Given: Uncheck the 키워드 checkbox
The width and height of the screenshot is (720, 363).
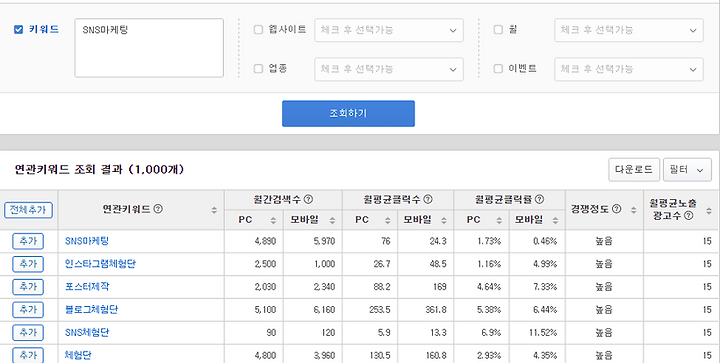Looking at the screenshot, I should [x=18, y=30].
